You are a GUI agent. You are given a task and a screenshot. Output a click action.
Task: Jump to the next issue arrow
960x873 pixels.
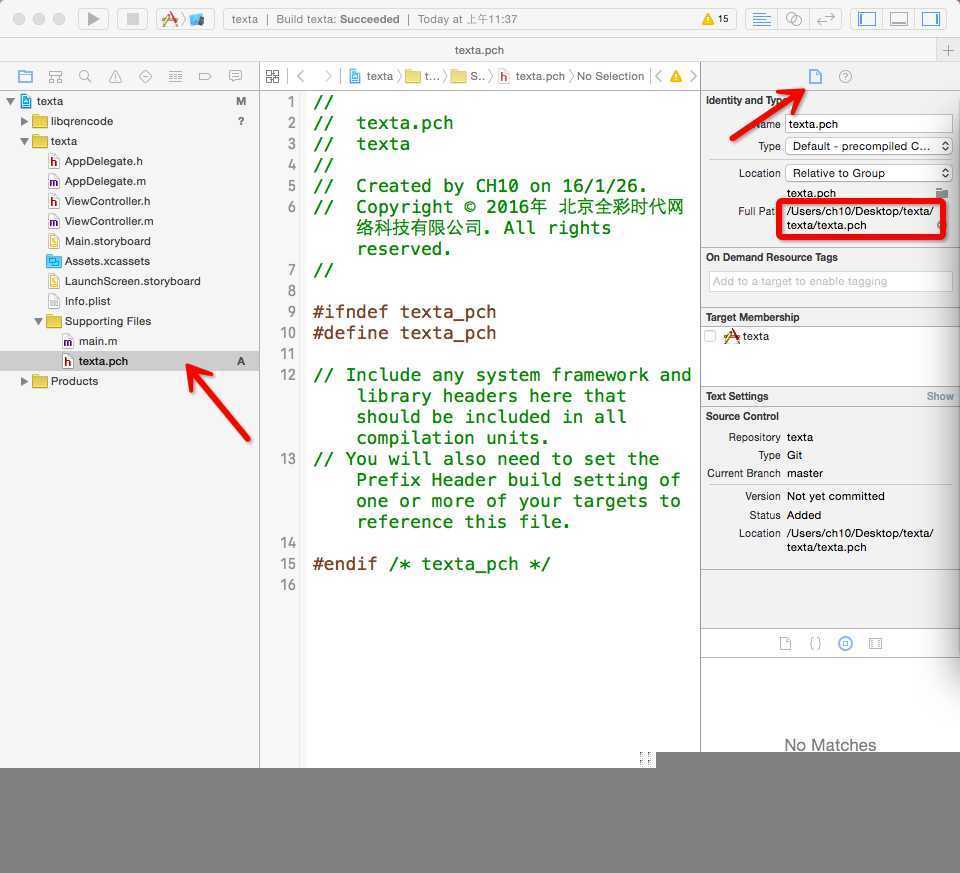(693, 77)
